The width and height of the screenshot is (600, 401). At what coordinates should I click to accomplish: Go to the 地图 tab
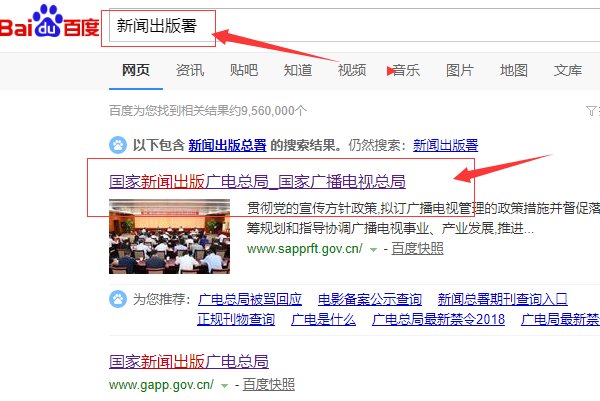[x=514, y=70]
